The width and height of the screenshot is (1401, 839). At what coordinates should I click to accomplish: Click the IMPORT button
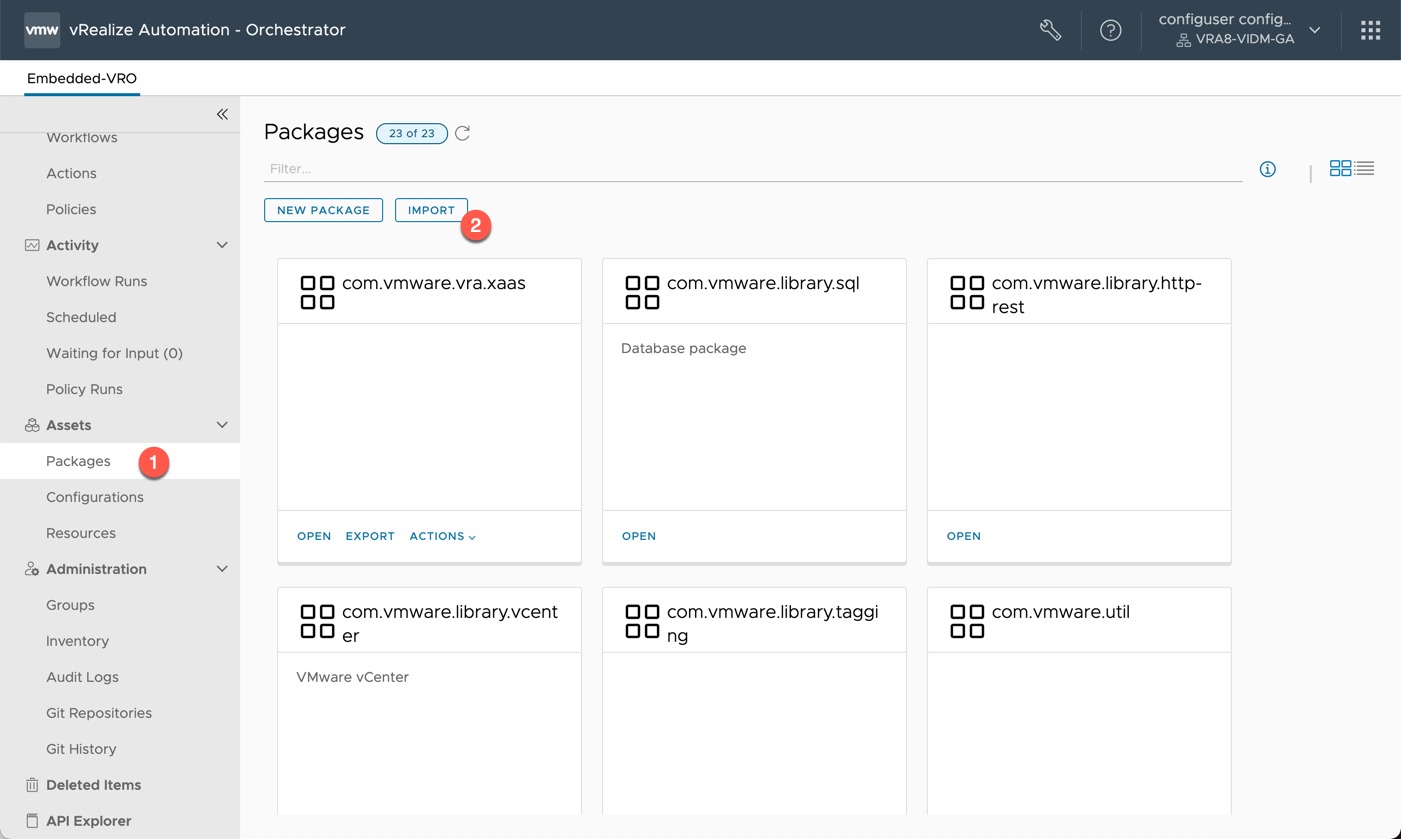tap(431, 210)
